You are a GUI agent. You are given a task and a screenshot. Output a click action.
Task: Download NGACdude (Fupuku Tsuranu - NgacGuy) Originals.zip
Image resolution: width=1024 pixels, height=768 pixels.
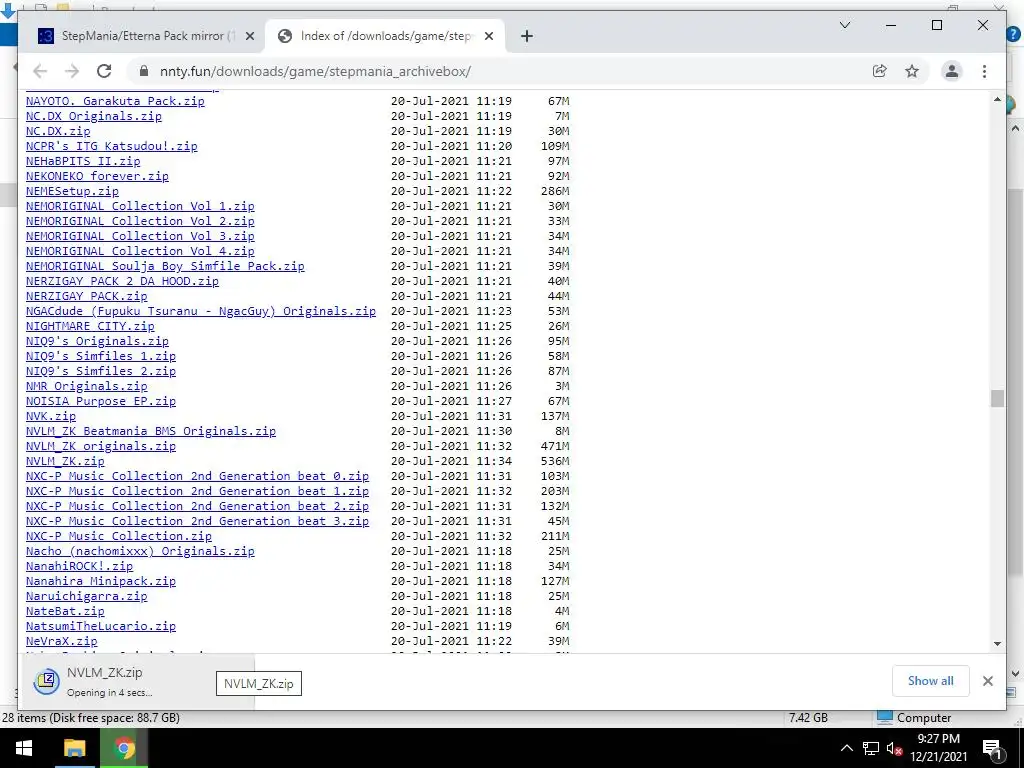click(200, 312)
